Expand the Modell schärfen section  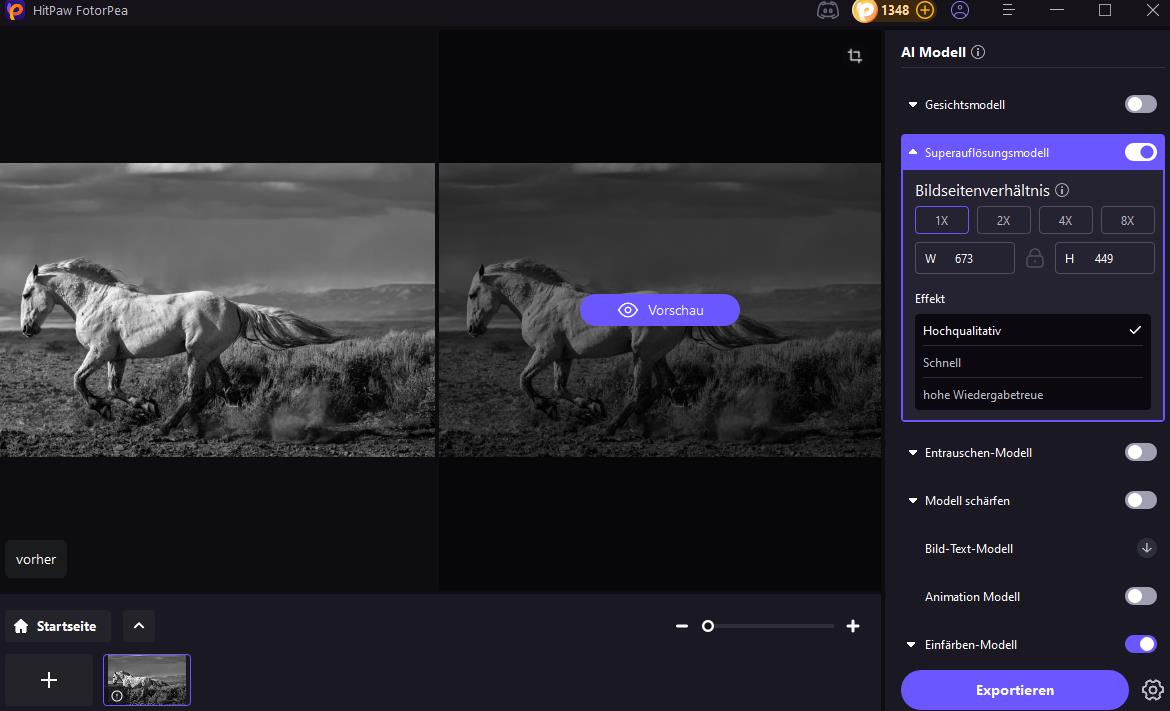pos(913,501)
